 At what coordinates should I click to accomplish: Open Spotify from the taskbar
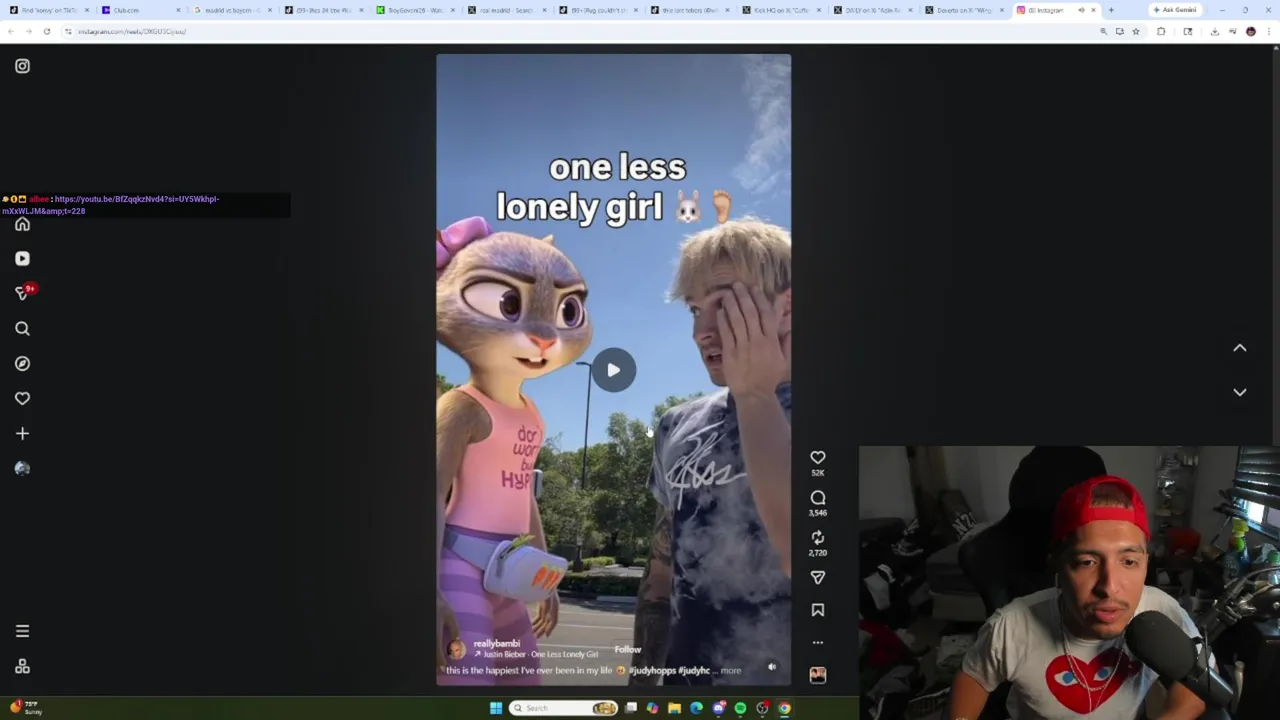coord(740,708)
